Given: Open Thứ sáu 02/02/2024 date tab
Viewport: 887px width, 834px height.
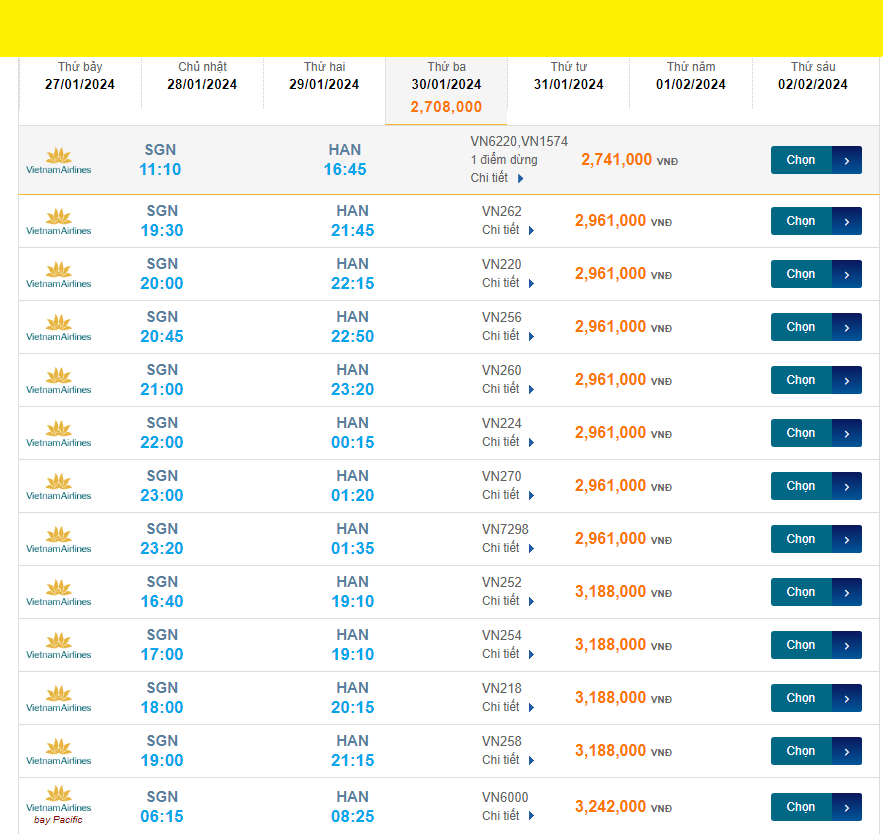Looking at the screenshot, I should [x=812, y=77].
